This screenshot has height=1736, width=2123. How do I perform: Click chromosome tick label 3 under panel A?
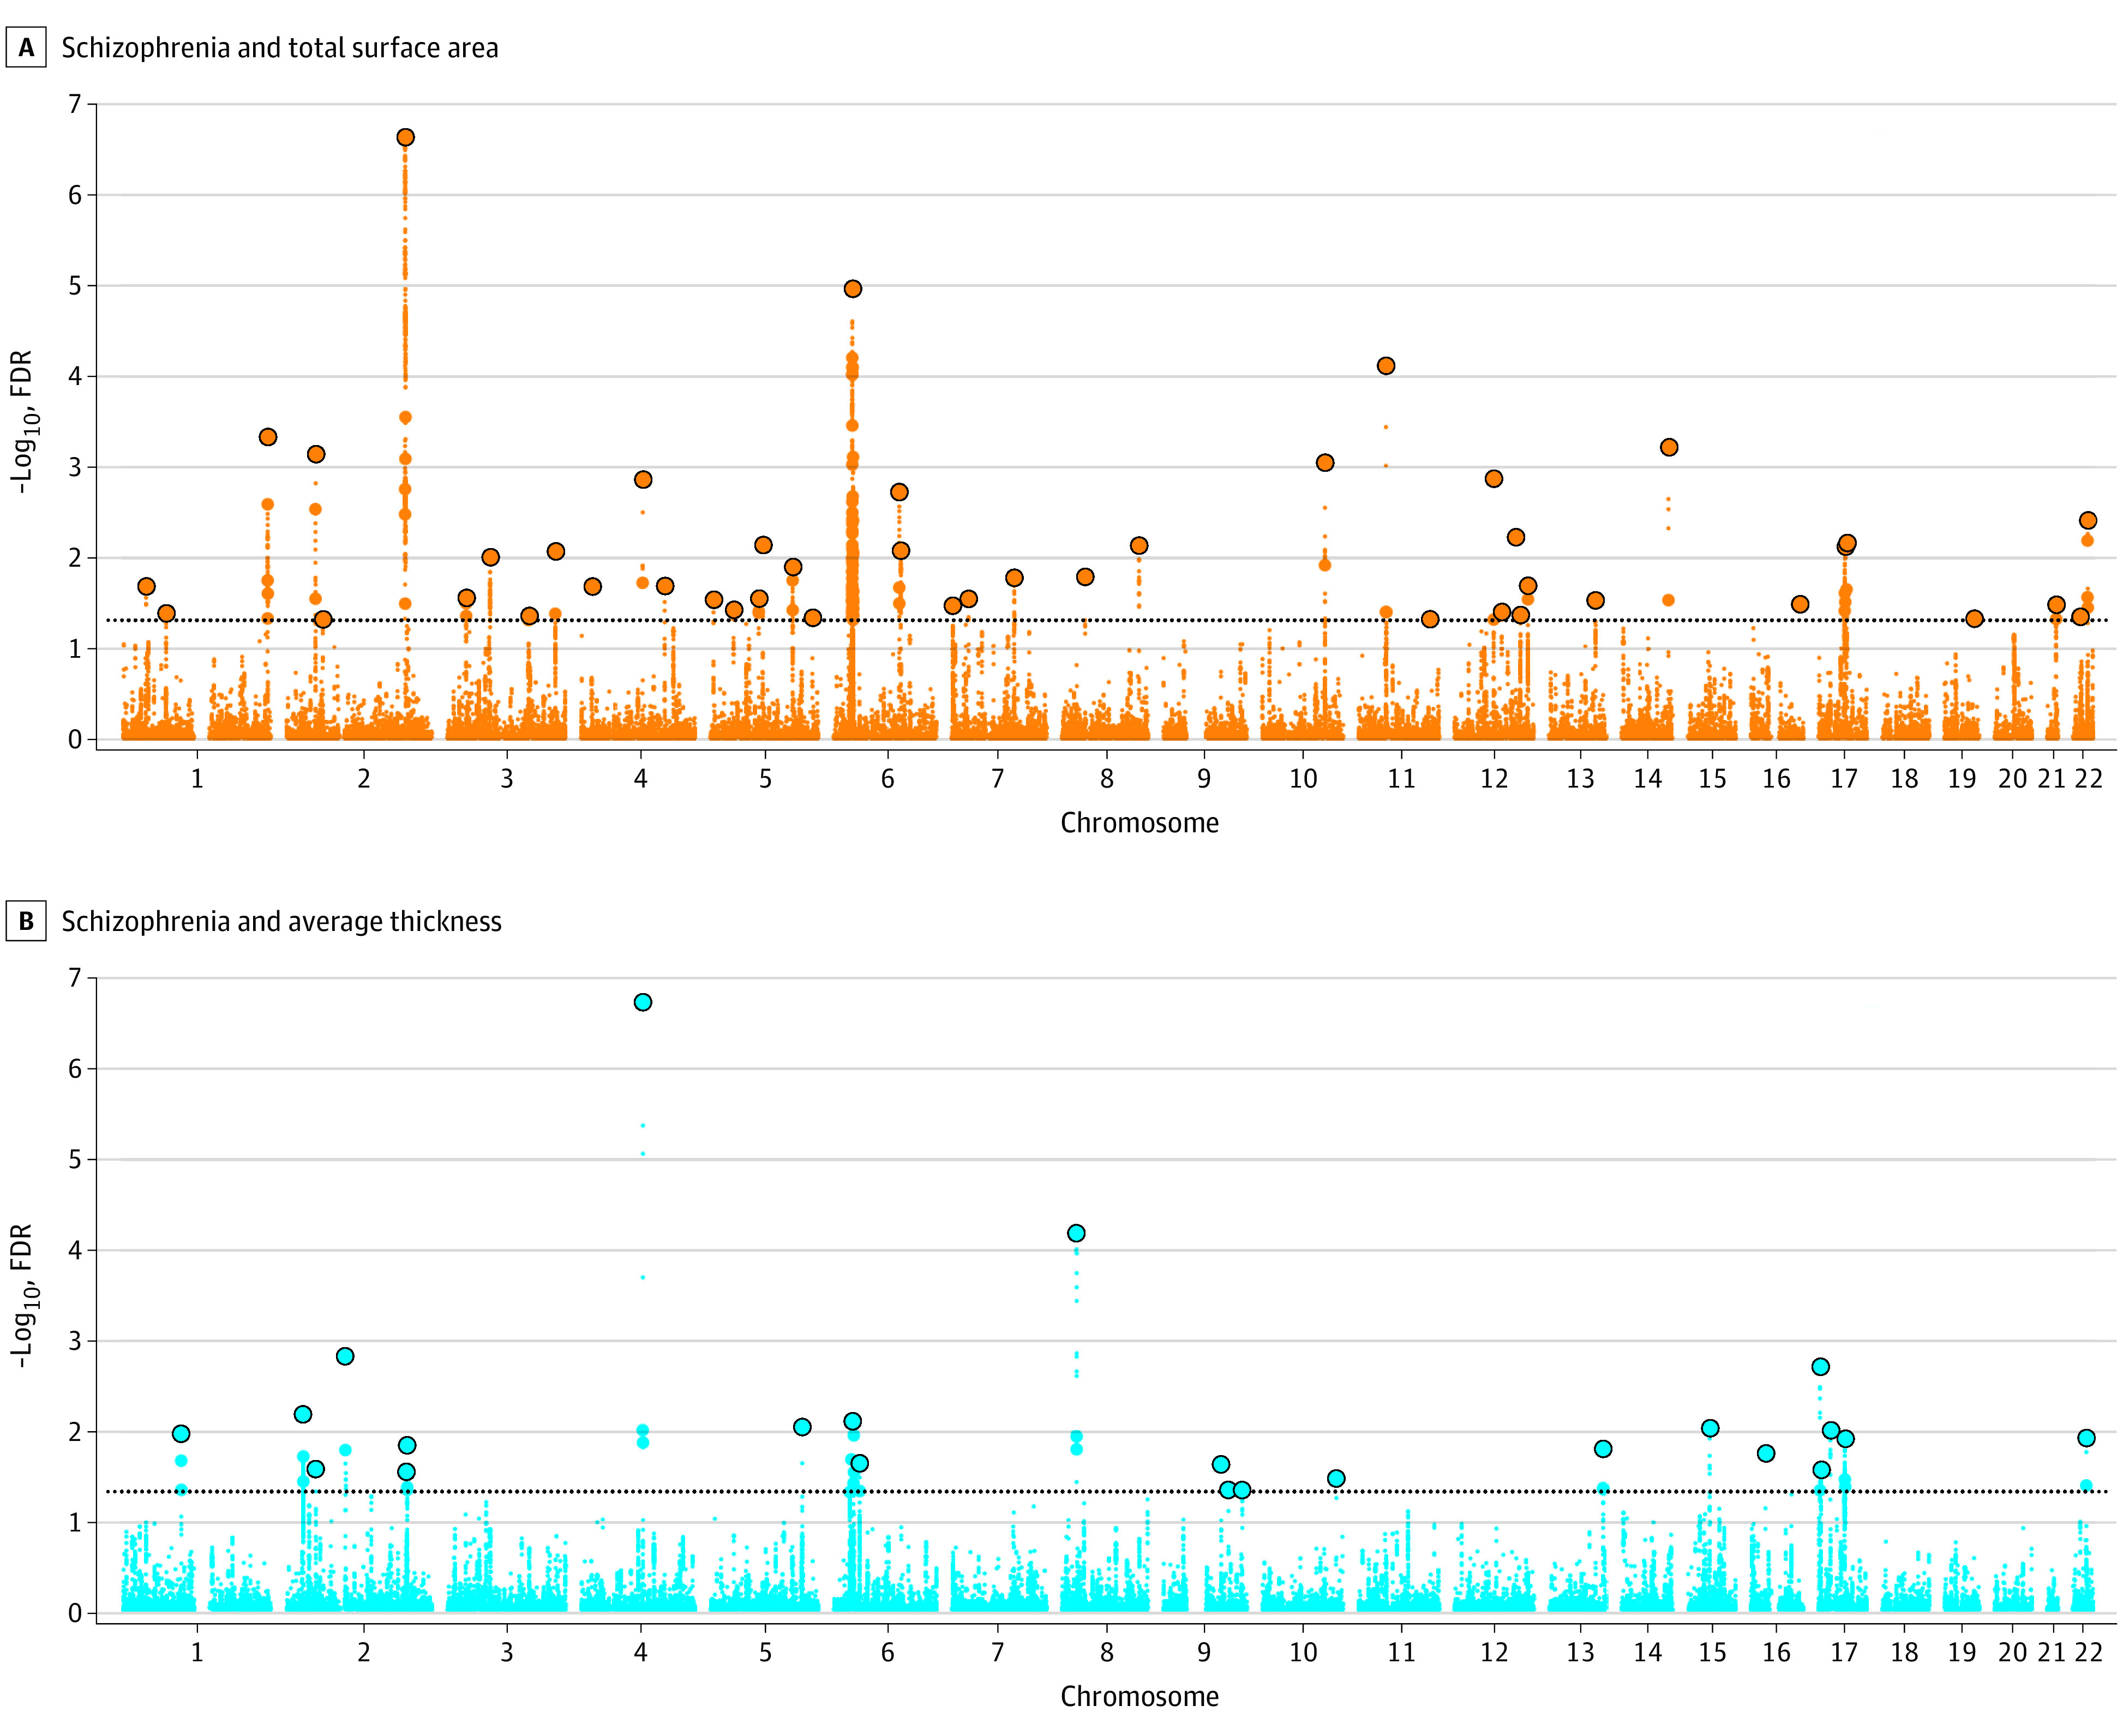506,778
